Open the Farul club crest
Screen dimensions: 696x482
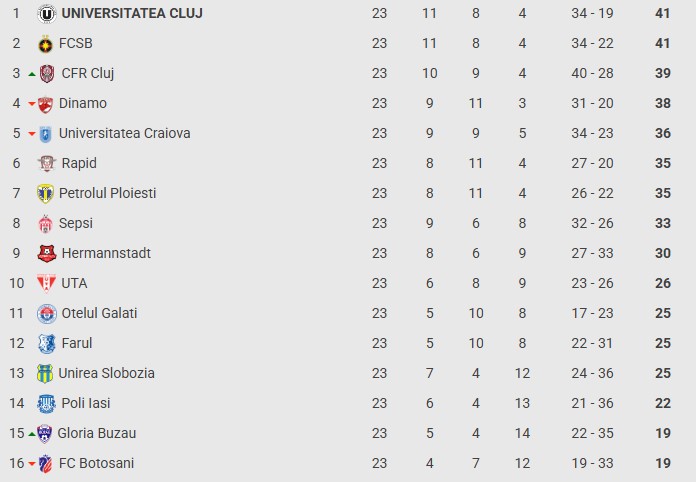tap(47, 344)
